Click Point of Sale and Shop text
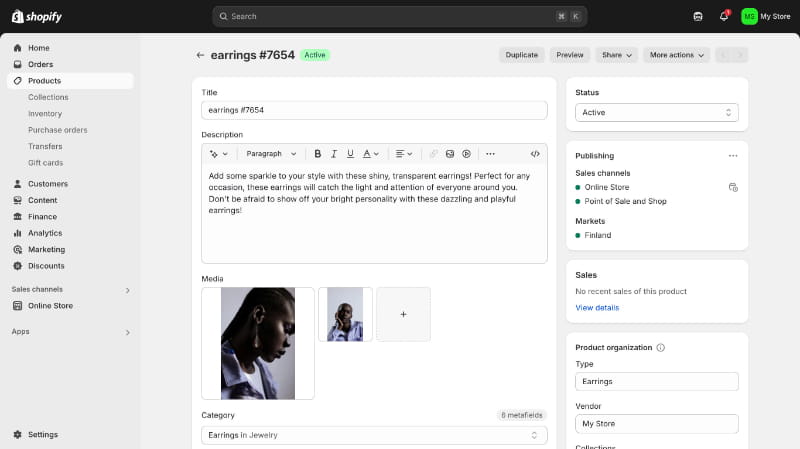This screenshot has height=449, width=800. tap(626, 201)
